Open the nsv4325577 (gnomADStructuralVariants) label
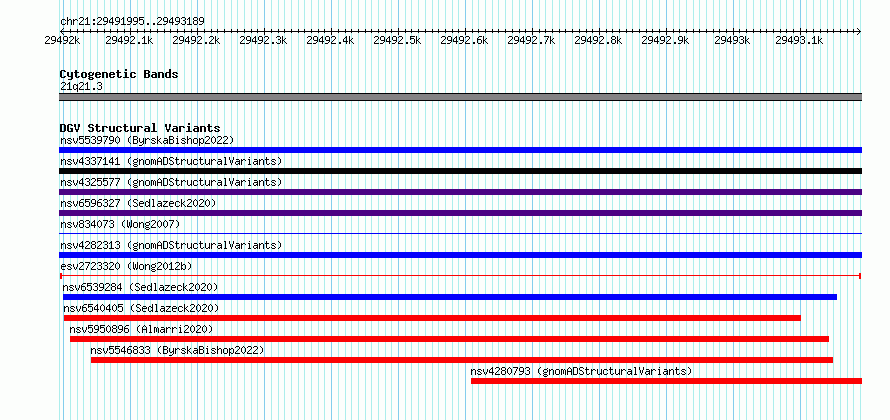The height and width of the screenshot is (420, 890). (x=171, y=182)
